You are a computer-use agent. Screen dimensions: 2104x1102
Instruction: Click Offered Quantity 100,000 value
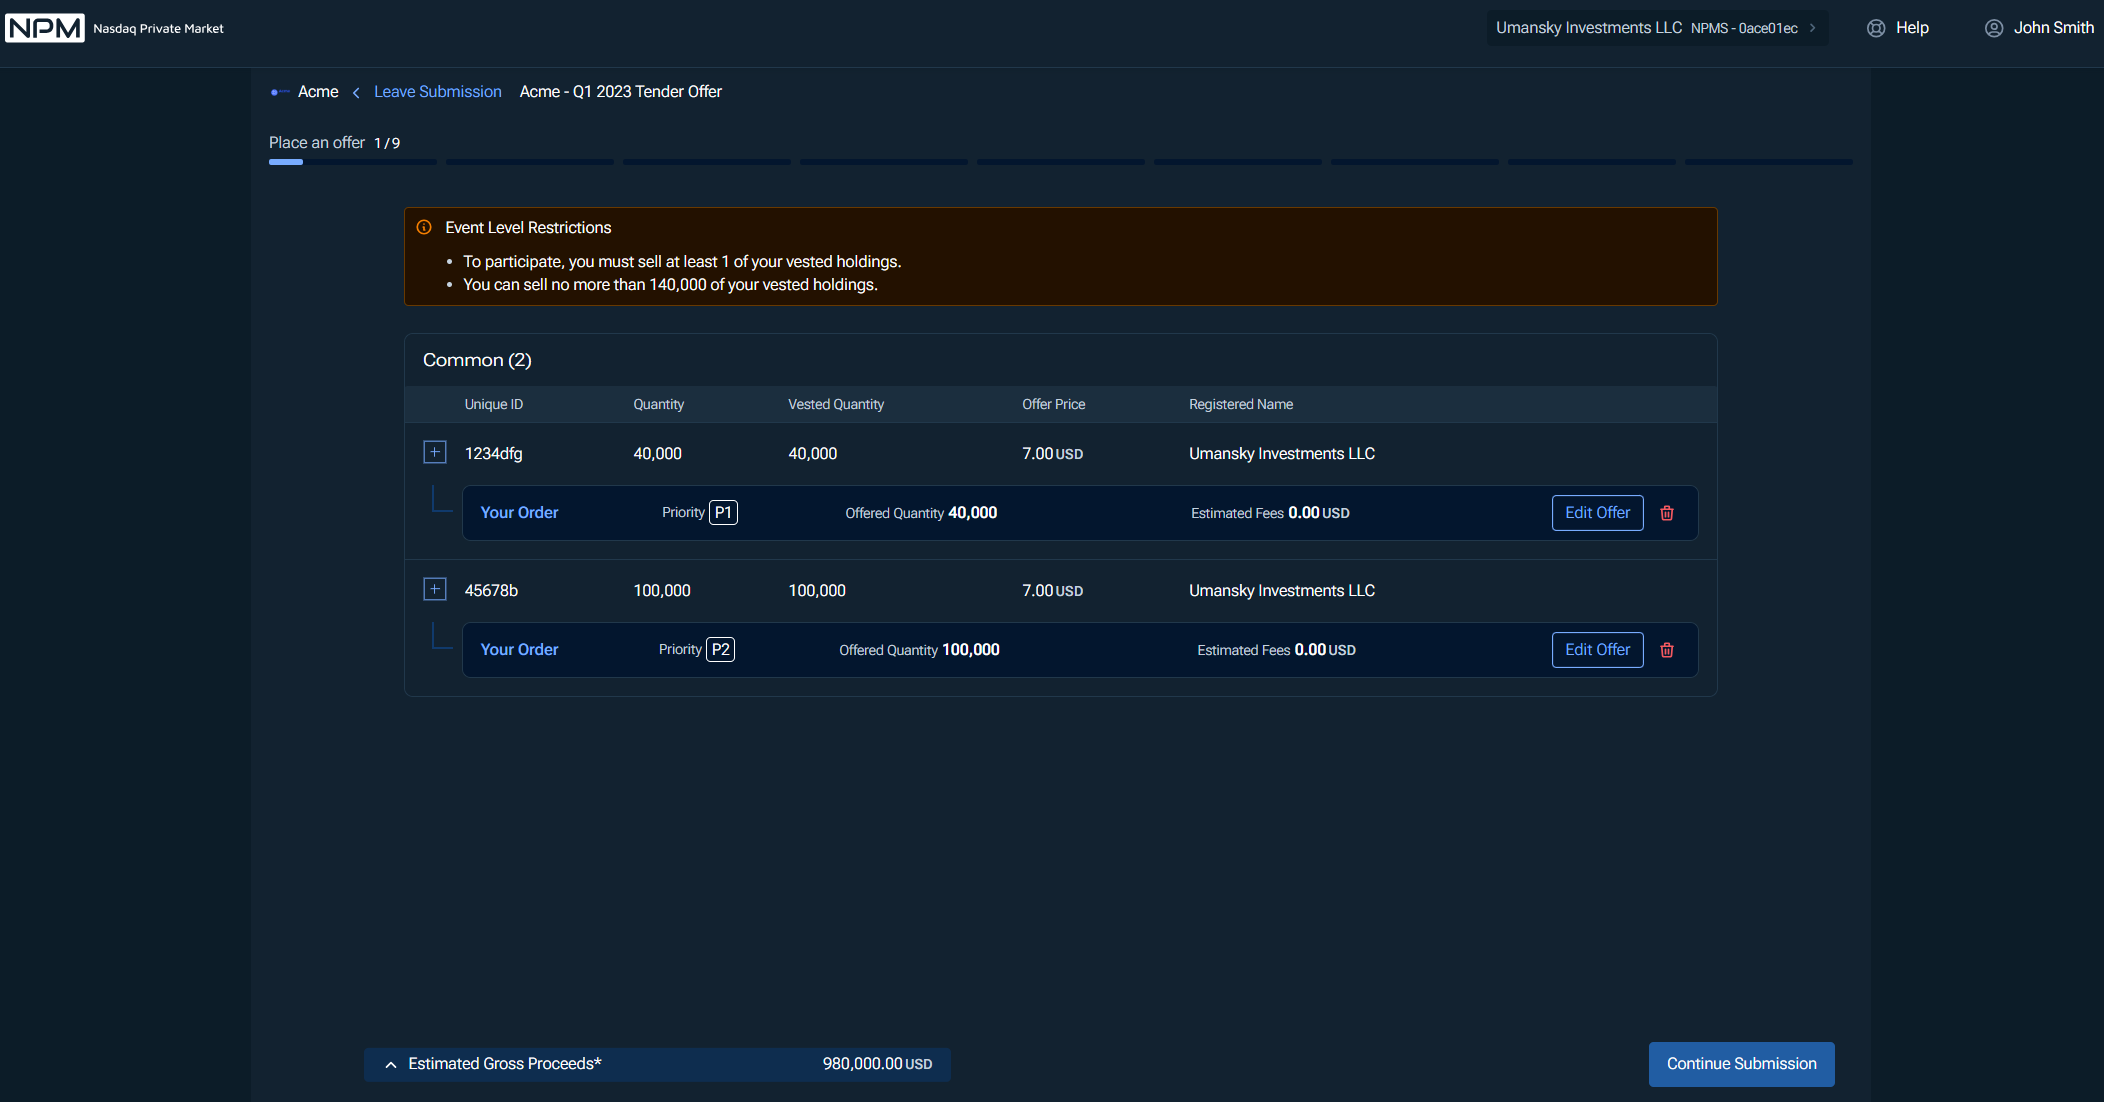click(x=970, y=650)
